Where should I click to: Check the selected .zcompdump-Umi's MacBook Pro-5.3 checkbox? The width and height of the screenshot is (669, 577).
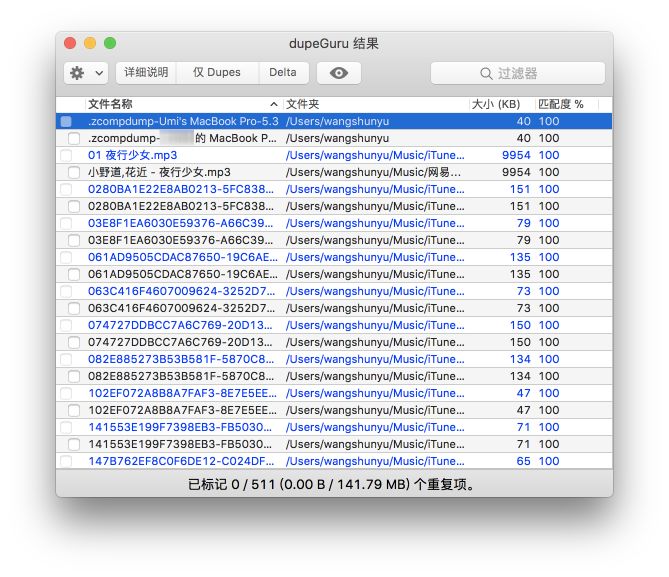pyautogui.click(x=66, y=121)
